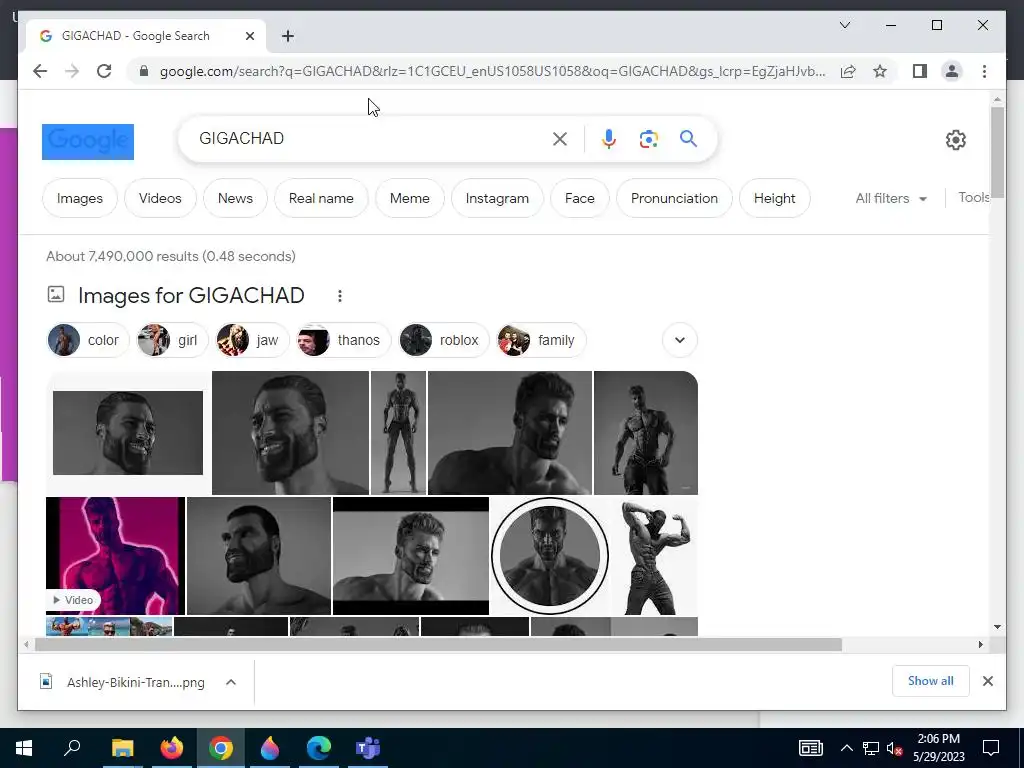Open the circular framed portrait thumbnail
Image resolution: width=1024 pixels, height=768 pixels.
(x=550, y=556)
